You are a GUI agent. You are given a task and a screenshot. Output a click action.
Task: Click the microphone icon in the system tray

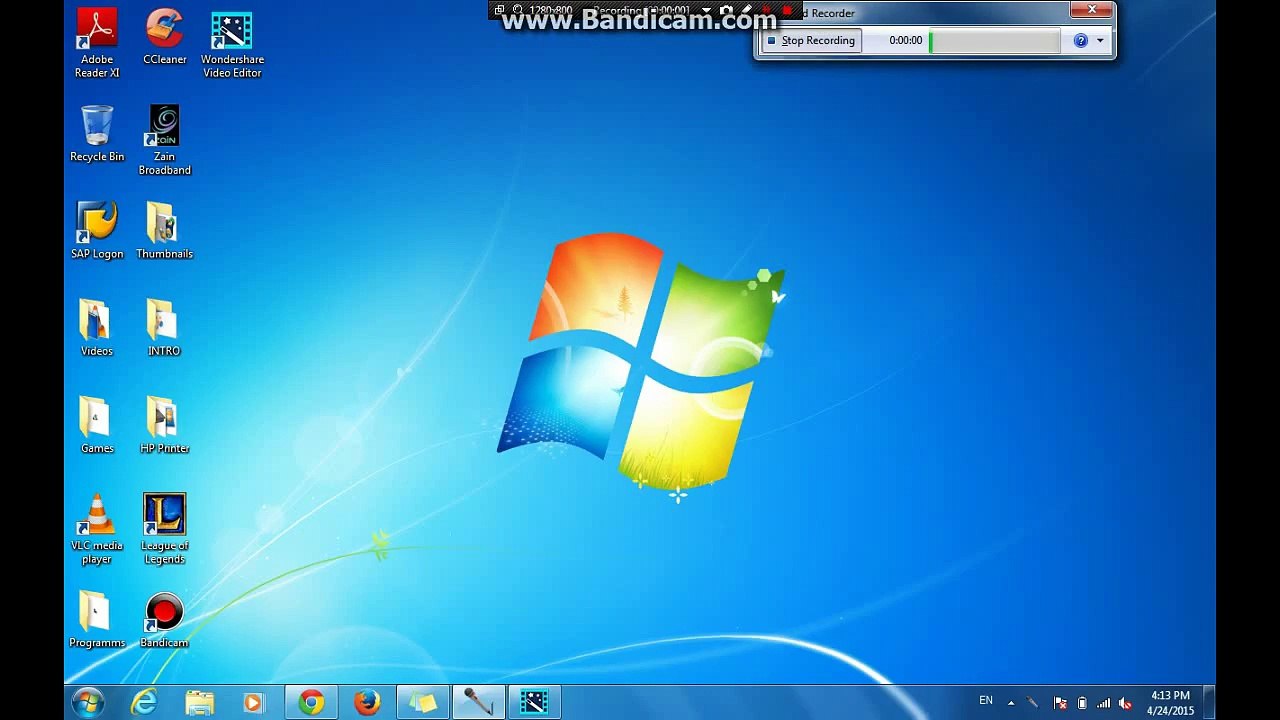(1033, 703)
